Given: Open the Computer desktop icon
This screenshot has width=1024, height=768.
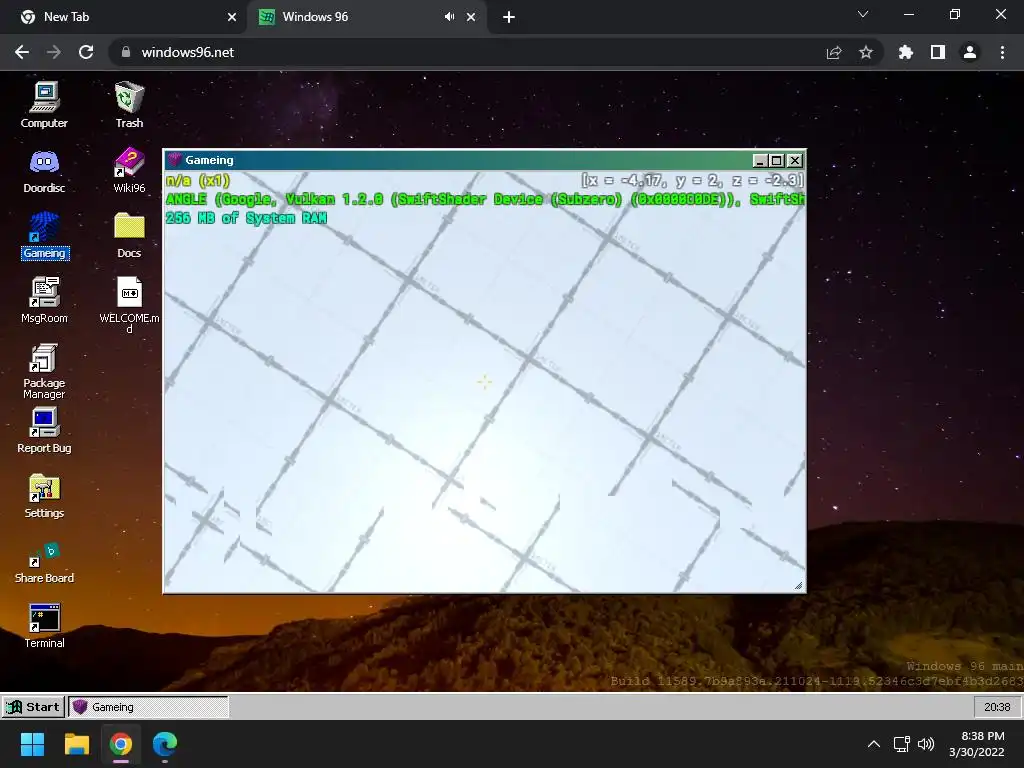Looking at the screenshot, I should (44, 104).
